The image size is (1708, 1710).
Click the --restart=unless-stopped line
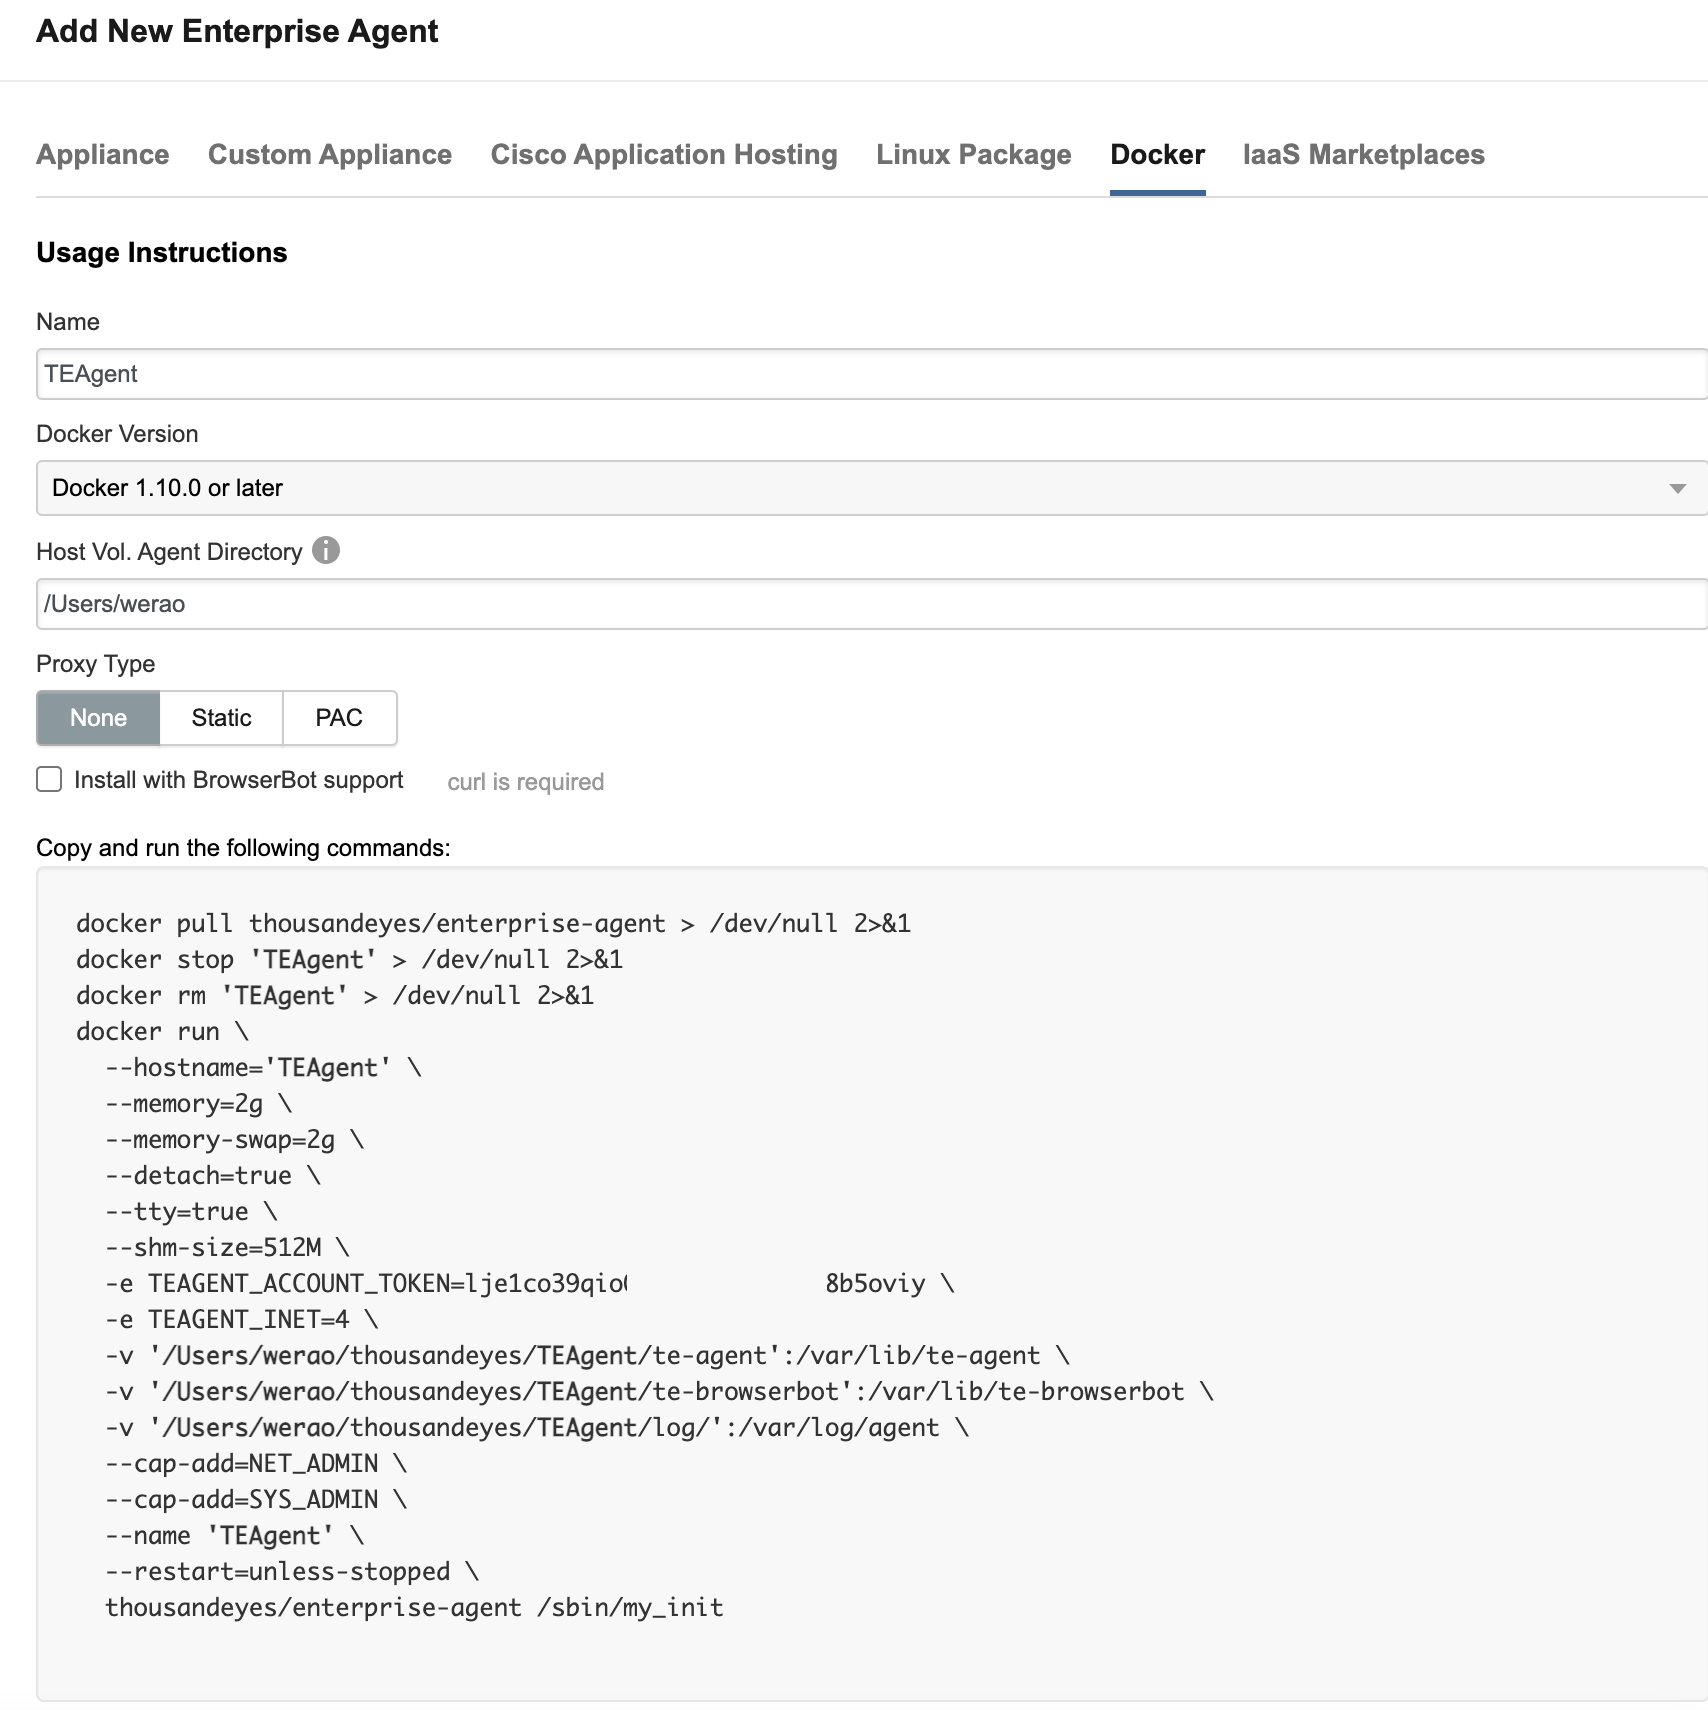pos(293,1571)
